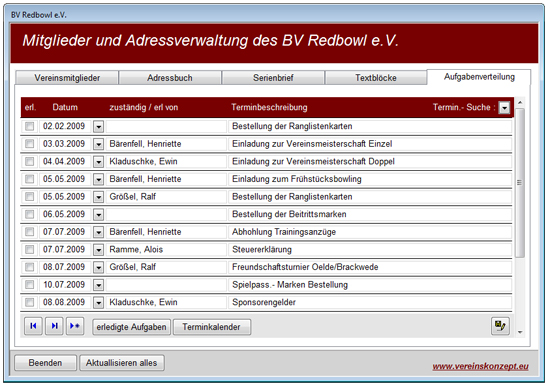Tick checkbox for Freundschaftsturnier Oelde/Brackwede
Viewport: 550px width, 388px height.
pyautogui.click(x=30, y=267)
